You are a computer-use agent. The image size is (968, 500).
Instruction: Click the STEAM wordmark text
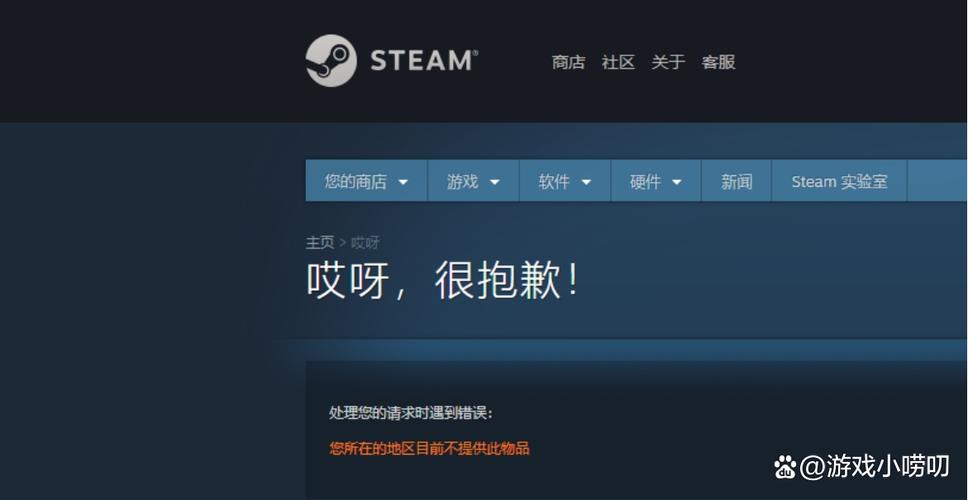[x=424, y=61]
